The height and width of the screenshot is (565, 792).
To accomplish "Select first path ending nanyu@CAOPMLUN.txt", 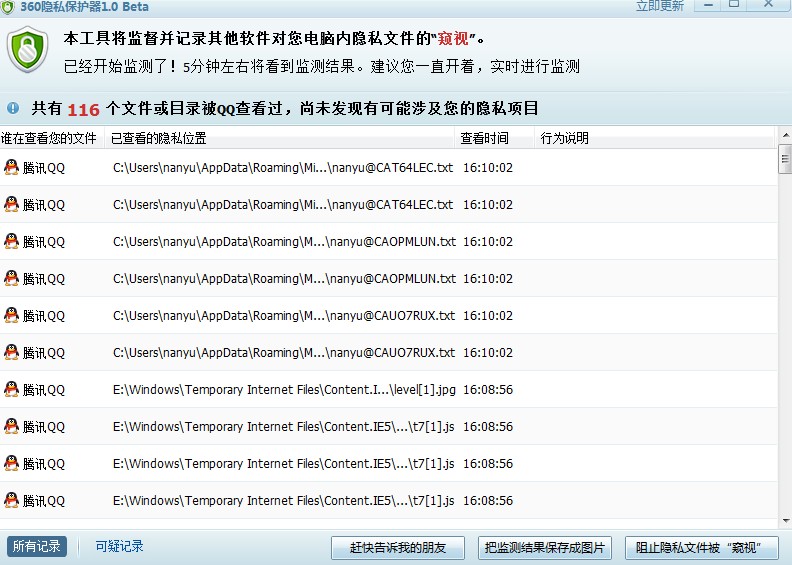I will [x=284, y=241].
